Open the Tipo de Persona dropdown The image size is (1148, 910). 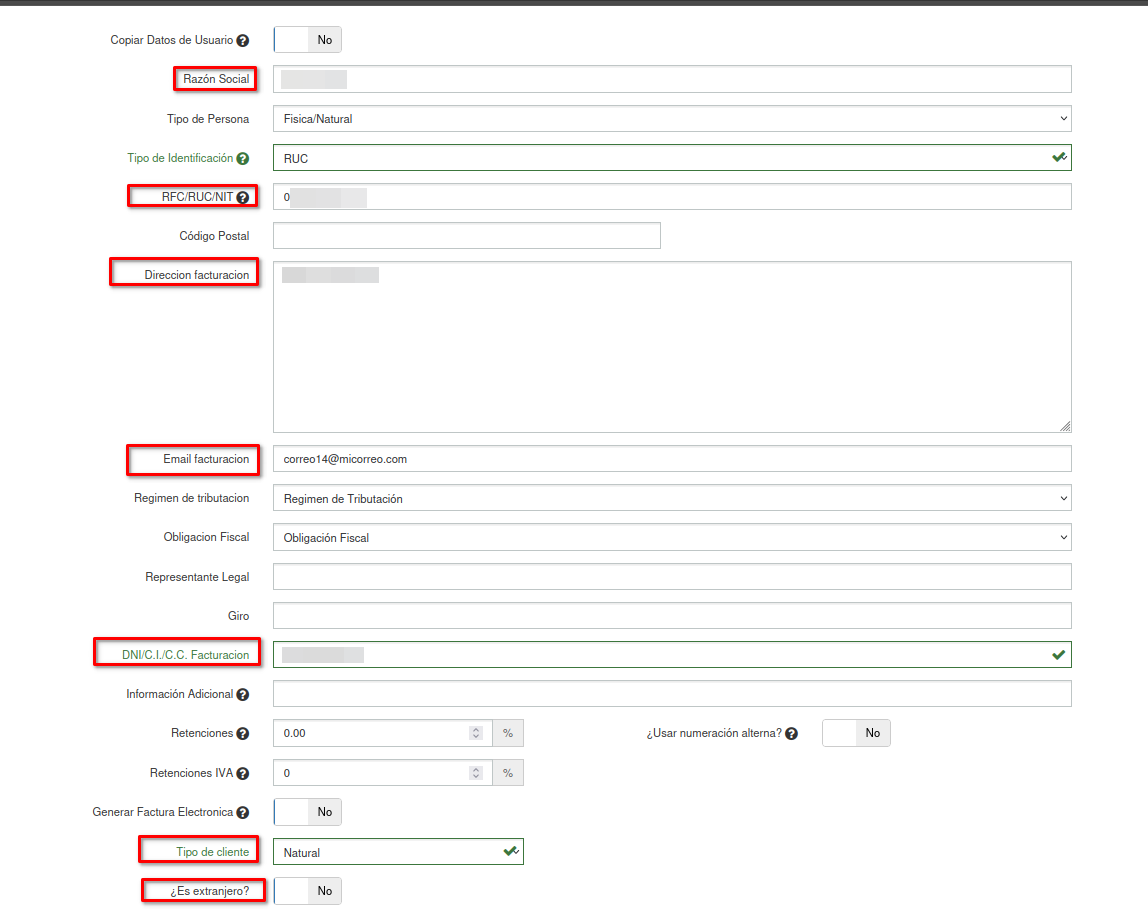coord(671,119)
